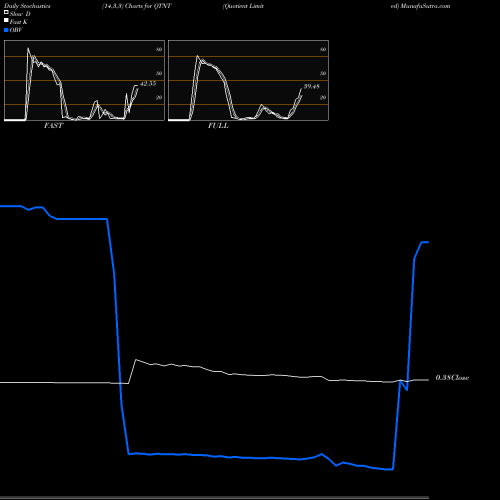Click the FAST chart caption
Image resolution: width=500 pixels, height=500 pixels.
click(x=53, y=126)
